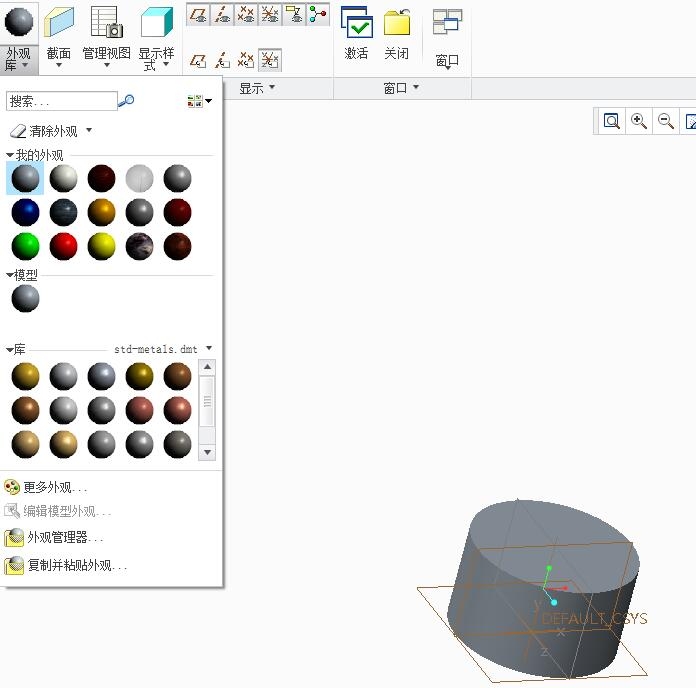Click the 管理视图 (Manage Views) icon

tap(106, 24)
